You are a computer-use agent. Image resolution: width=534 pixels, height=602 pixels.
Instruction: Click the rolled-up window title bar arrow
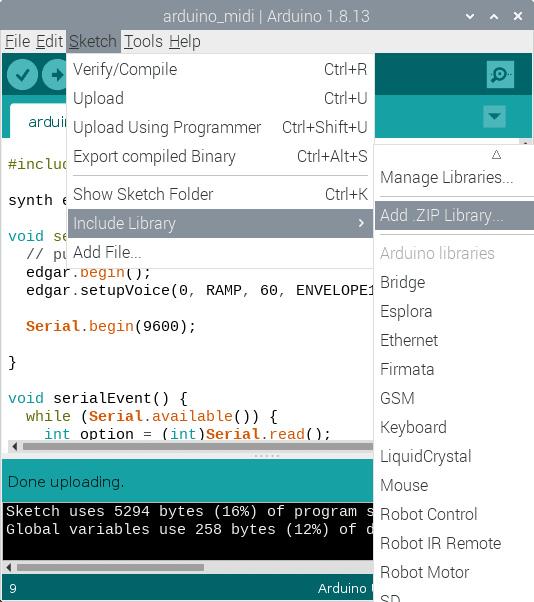coord(494,16)
